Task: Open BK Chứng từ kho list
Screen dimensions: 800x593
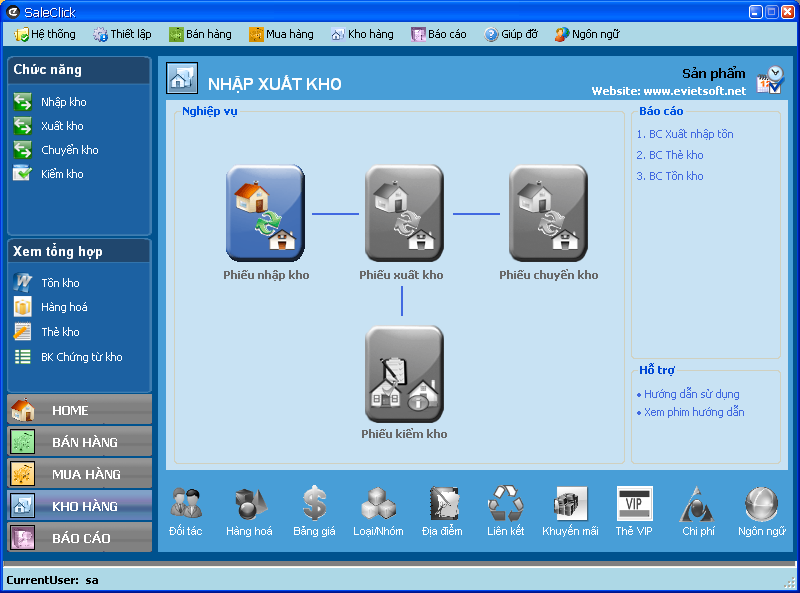Action: click(68, 357)
